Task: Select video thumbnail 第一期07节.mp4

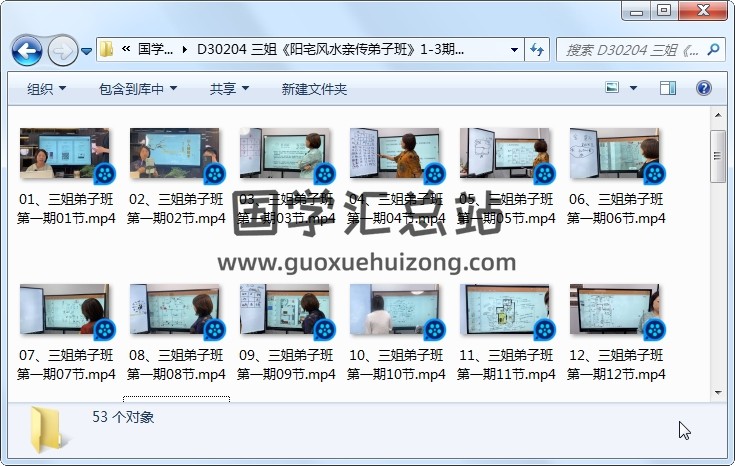Action: (x=65, y=309)
